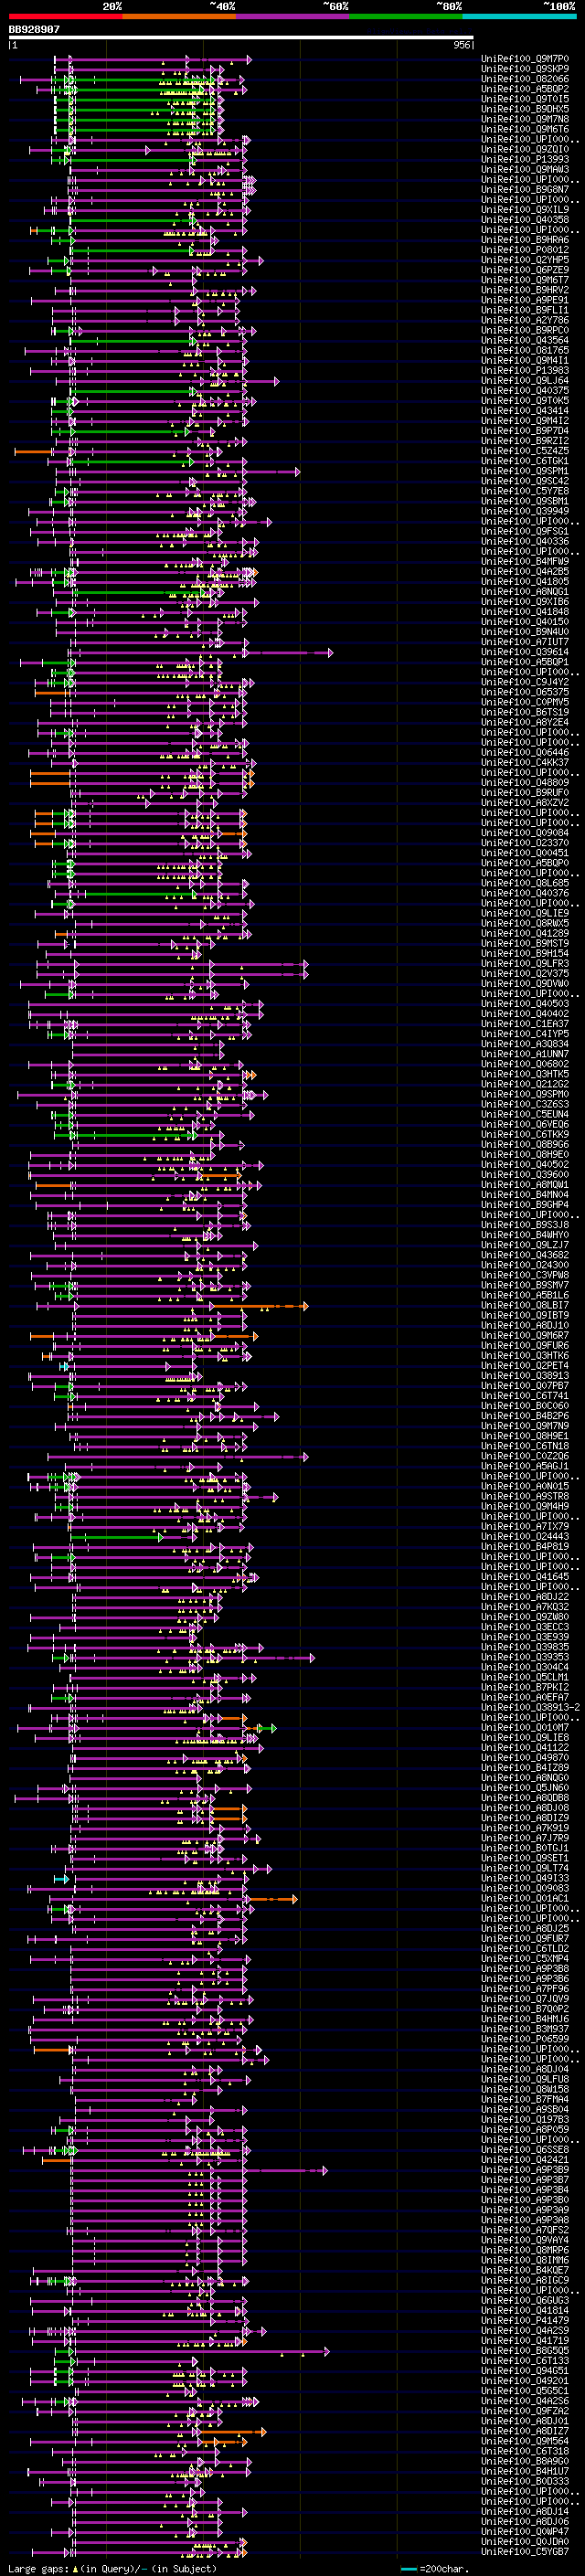This screenshot has width=585, height=2576.
Task: Open entry UniRef100_Q9LFR3
Action: click(x=525, y=963)
